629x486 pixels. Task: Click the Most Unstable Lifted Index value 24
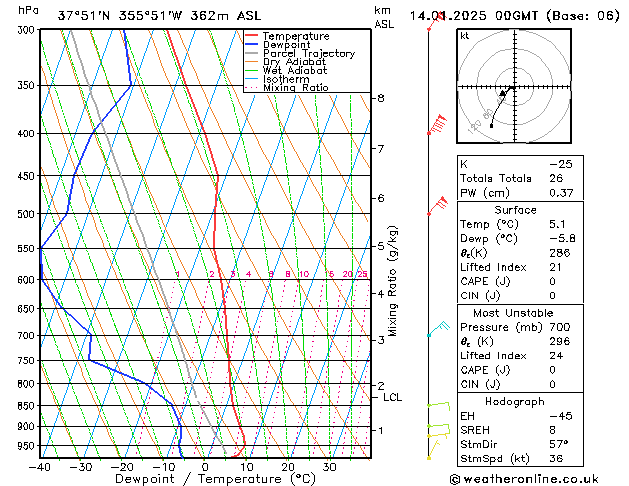coord(556,356)
